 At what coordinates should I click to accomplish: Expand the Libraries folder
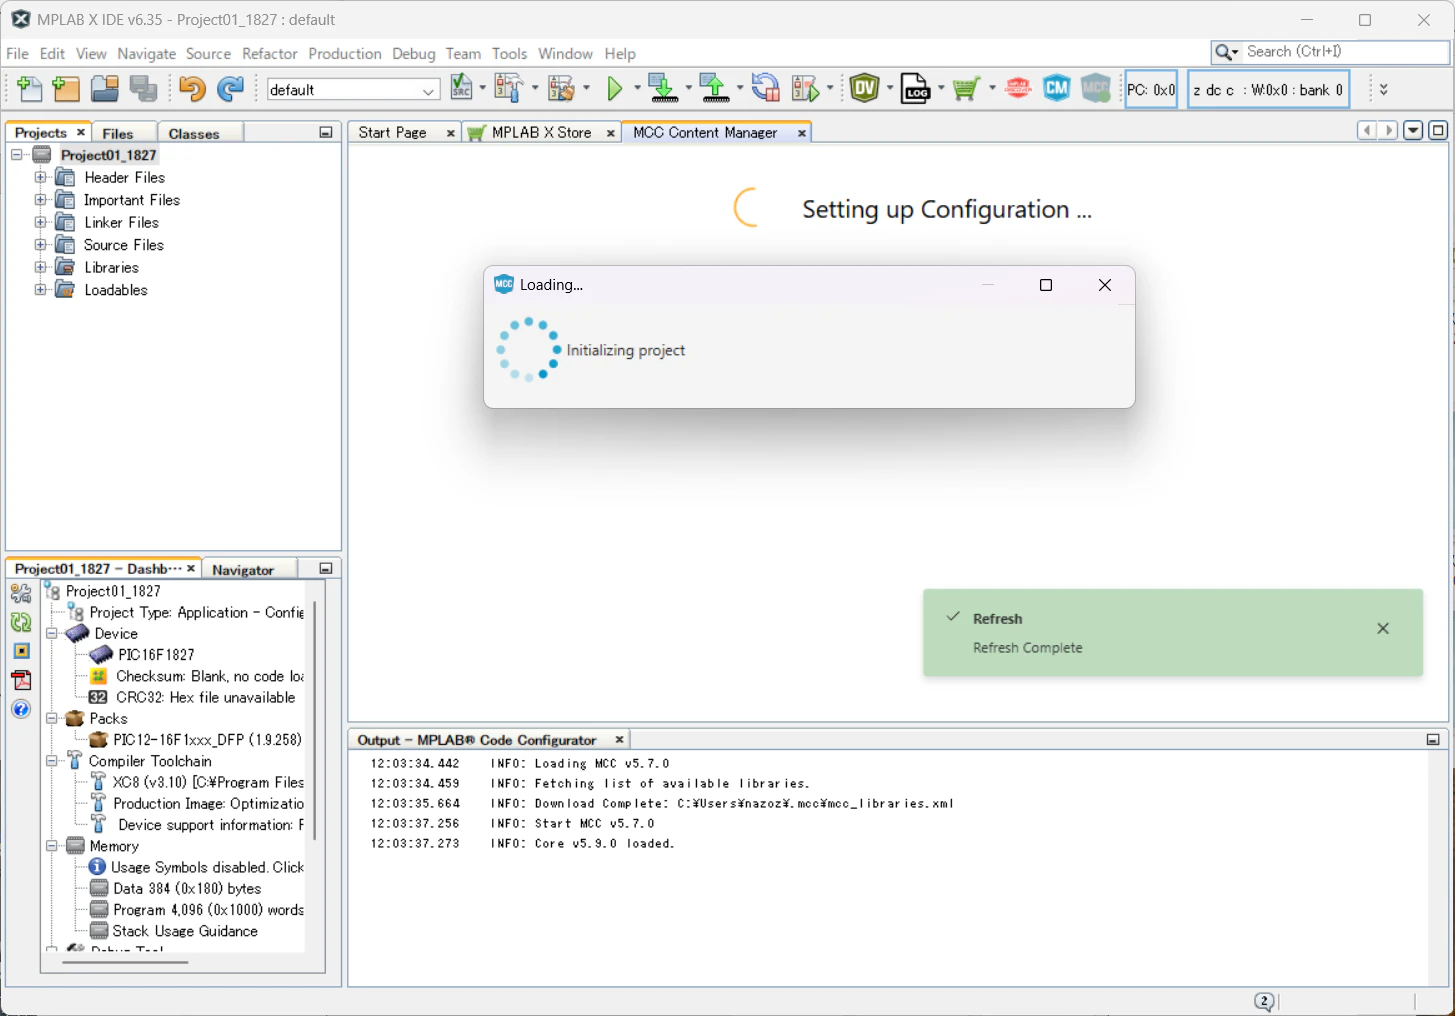(40, 267)
